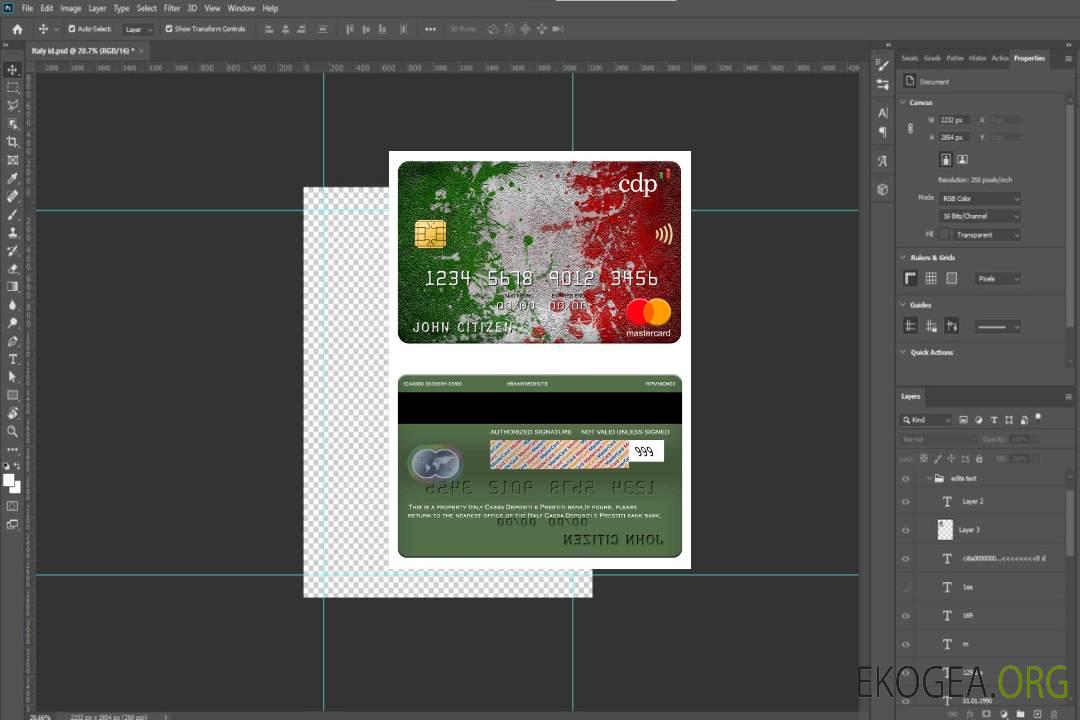Select the Rectangle shape tool
This screenshot has width=1080, height=720.
click(x=12, y=395)
